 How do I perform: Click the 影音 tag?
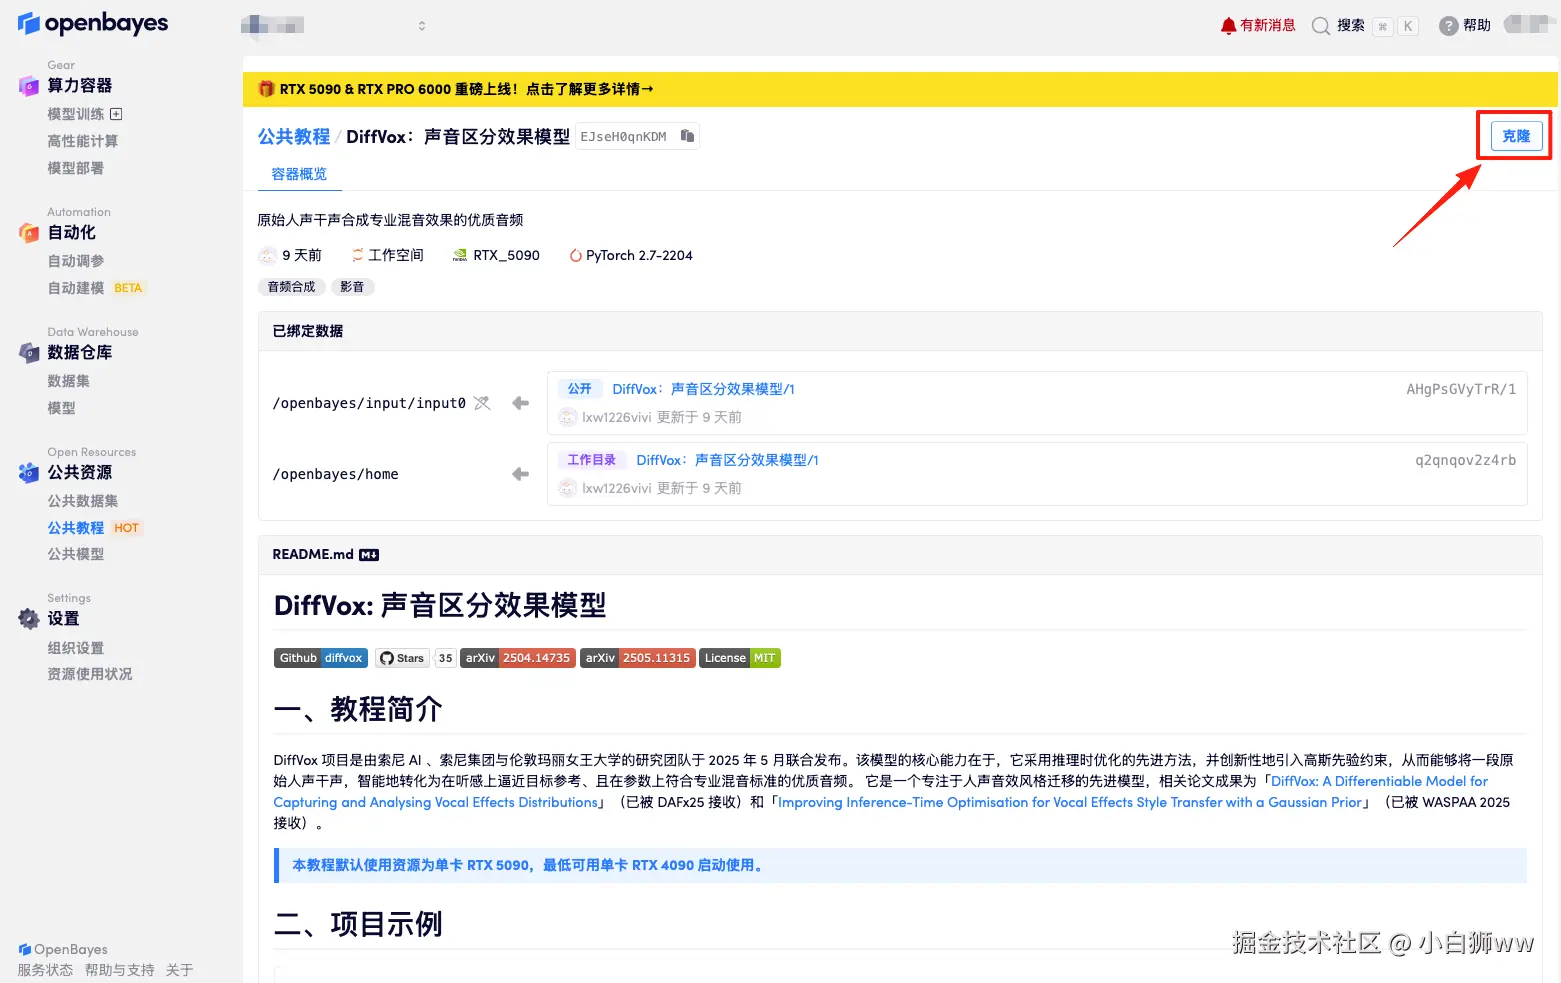(x=352, y=287)
